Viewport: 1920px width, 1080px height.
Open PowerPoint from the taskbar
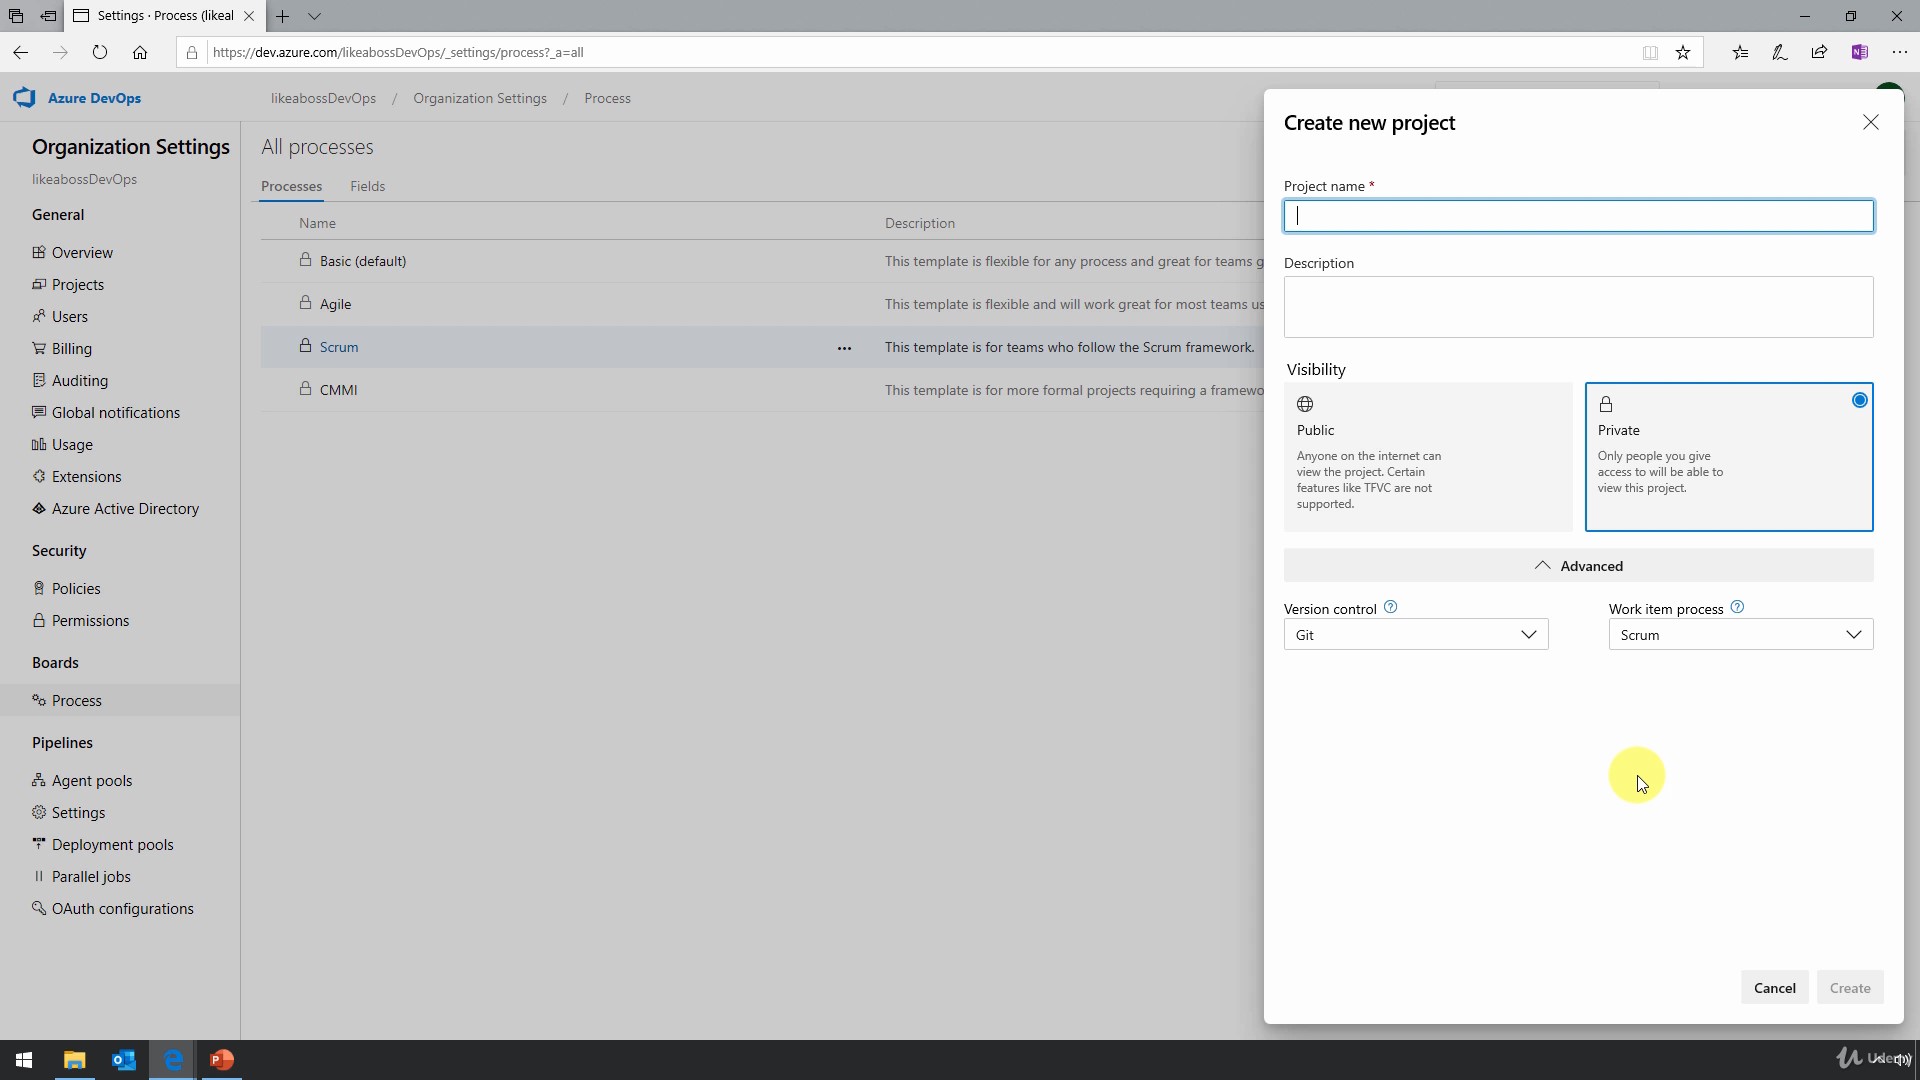[222, 1060]
